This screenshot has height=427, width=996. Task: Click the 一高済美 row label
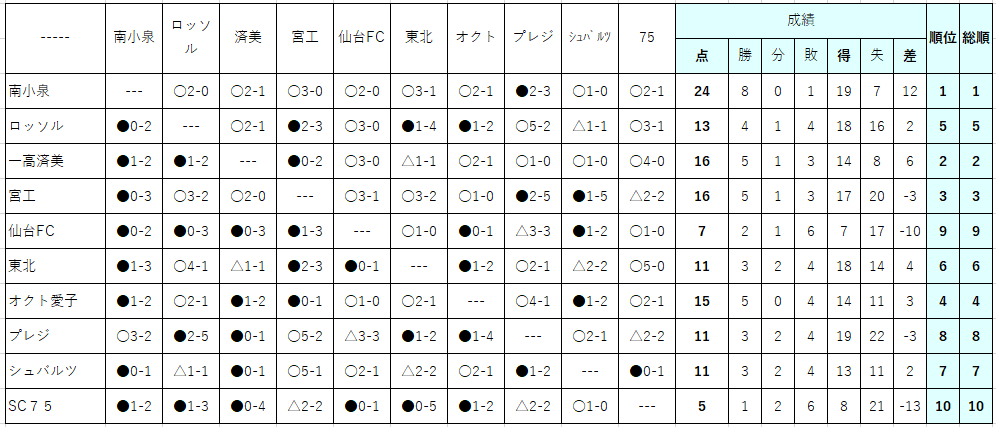pyautogui.click(x=56, y=161)
